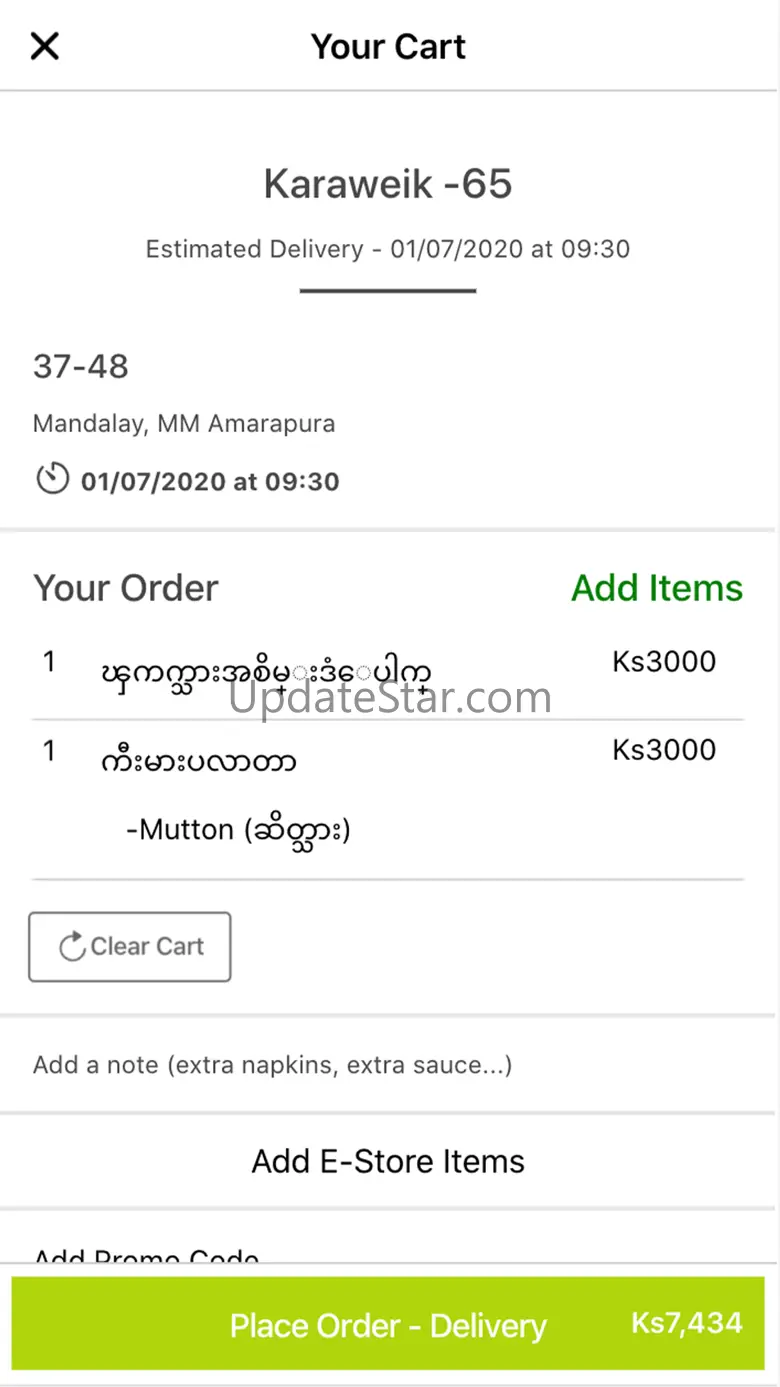The height and width of the screenshot is (1387, 780).
Task: Tap the 37-48 delivery address
Action: 81,367
